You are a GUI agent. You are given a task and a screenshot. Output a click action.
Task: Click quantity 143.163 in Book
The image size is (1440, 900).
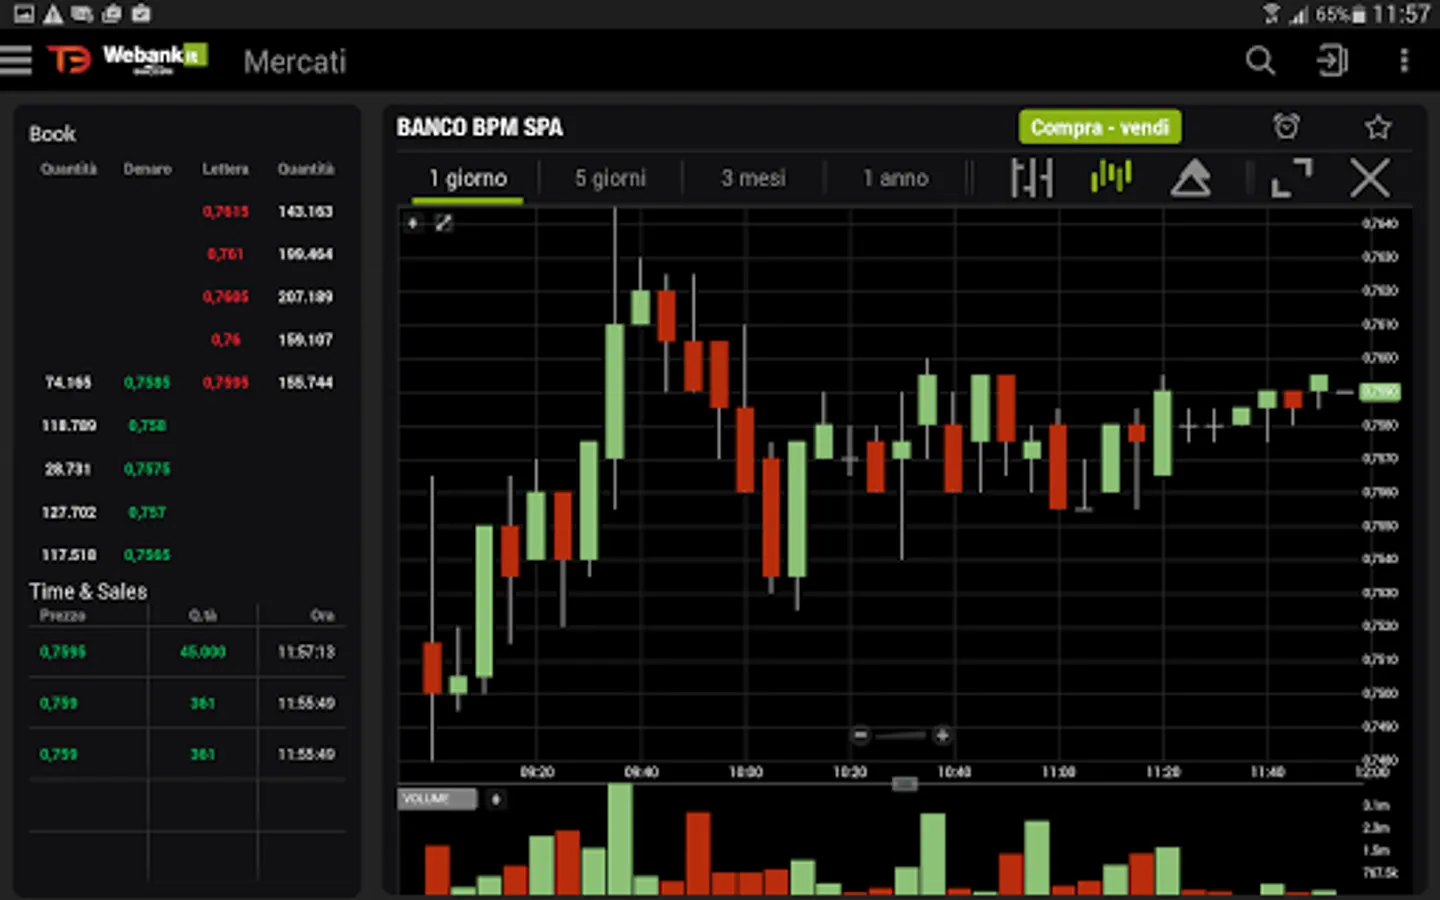(x=305, y=212)
